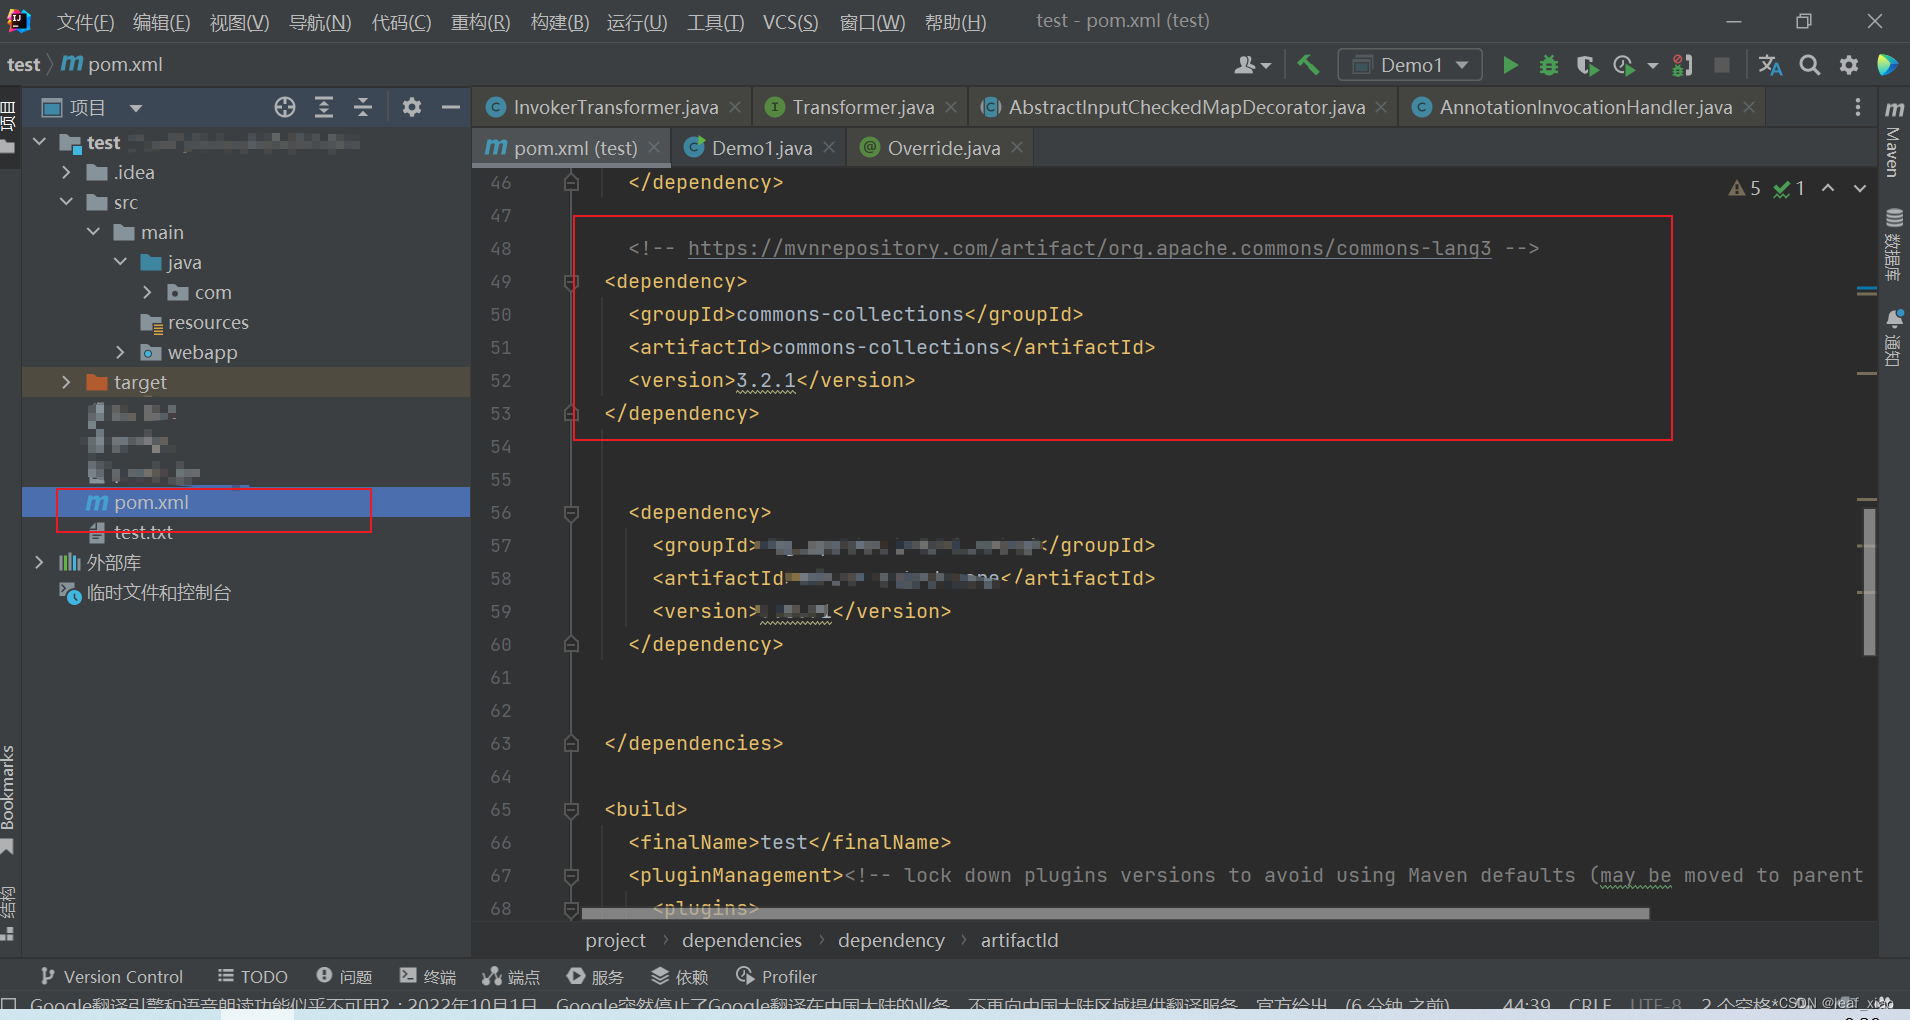Open the translate icon in toolbar
1910x1020 pixels.
tap(1770, 65)
